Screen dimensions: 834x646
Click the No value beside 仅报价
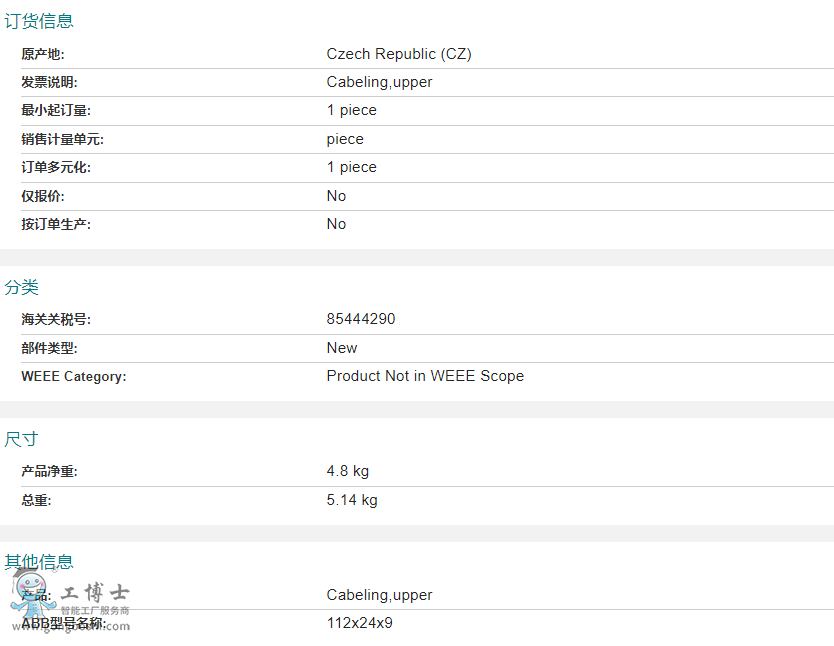coord(336,196)
